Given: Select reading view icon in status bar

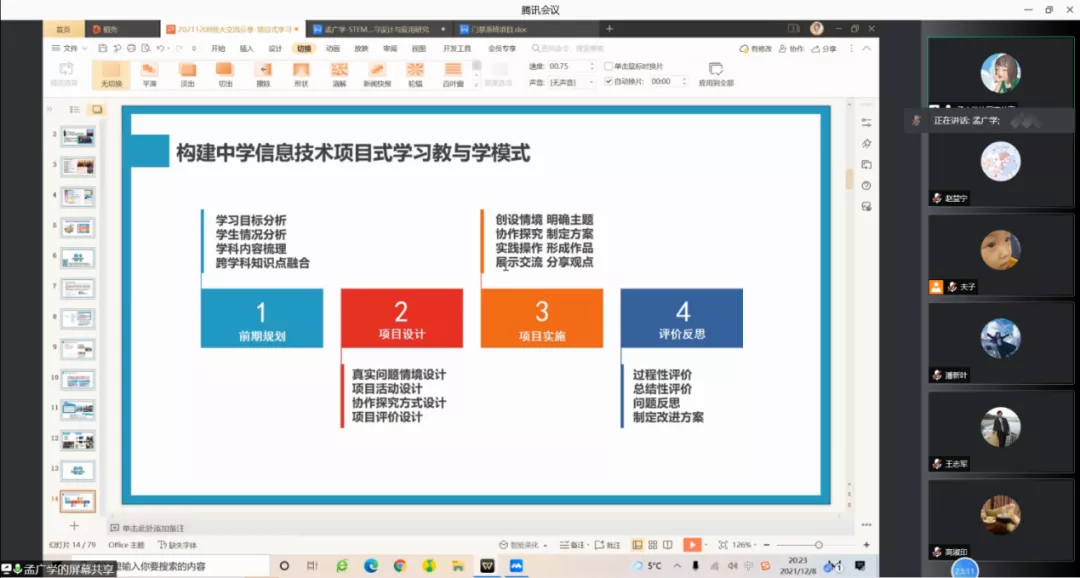Looking at the screenshot, I should [x=669, y=544].
